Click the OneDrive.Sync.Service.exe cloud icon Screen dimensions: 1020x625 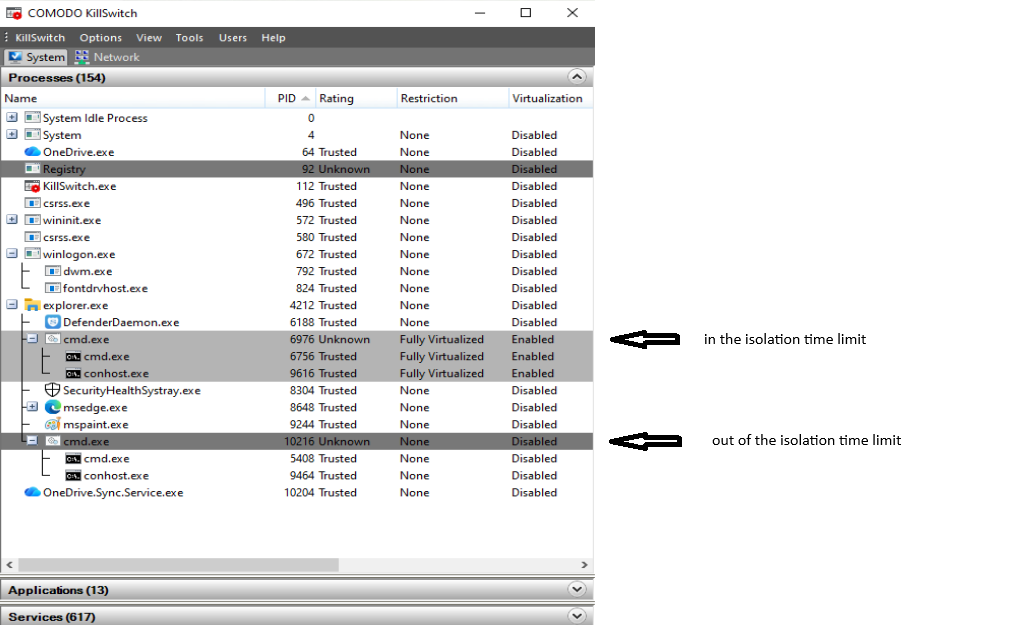tap(33, 492)
